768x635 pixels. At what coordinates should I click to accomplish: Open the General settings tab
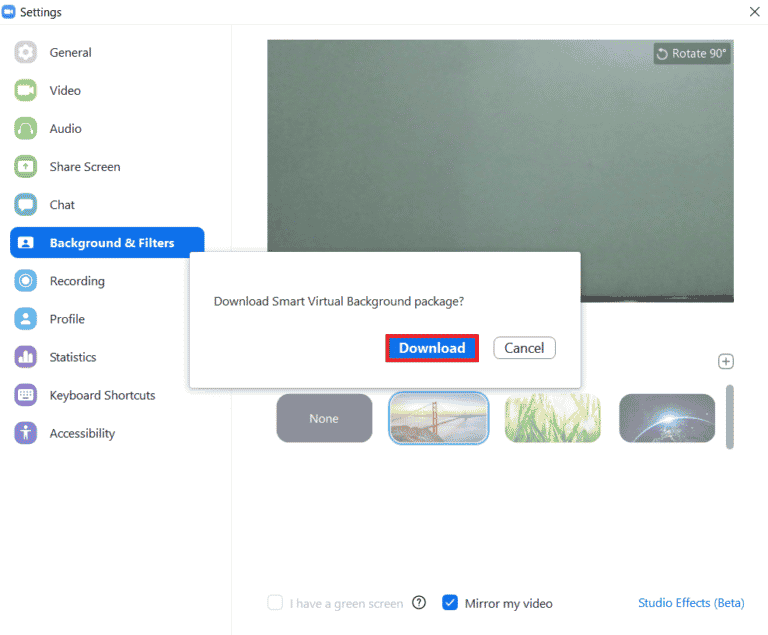(71, 52)
